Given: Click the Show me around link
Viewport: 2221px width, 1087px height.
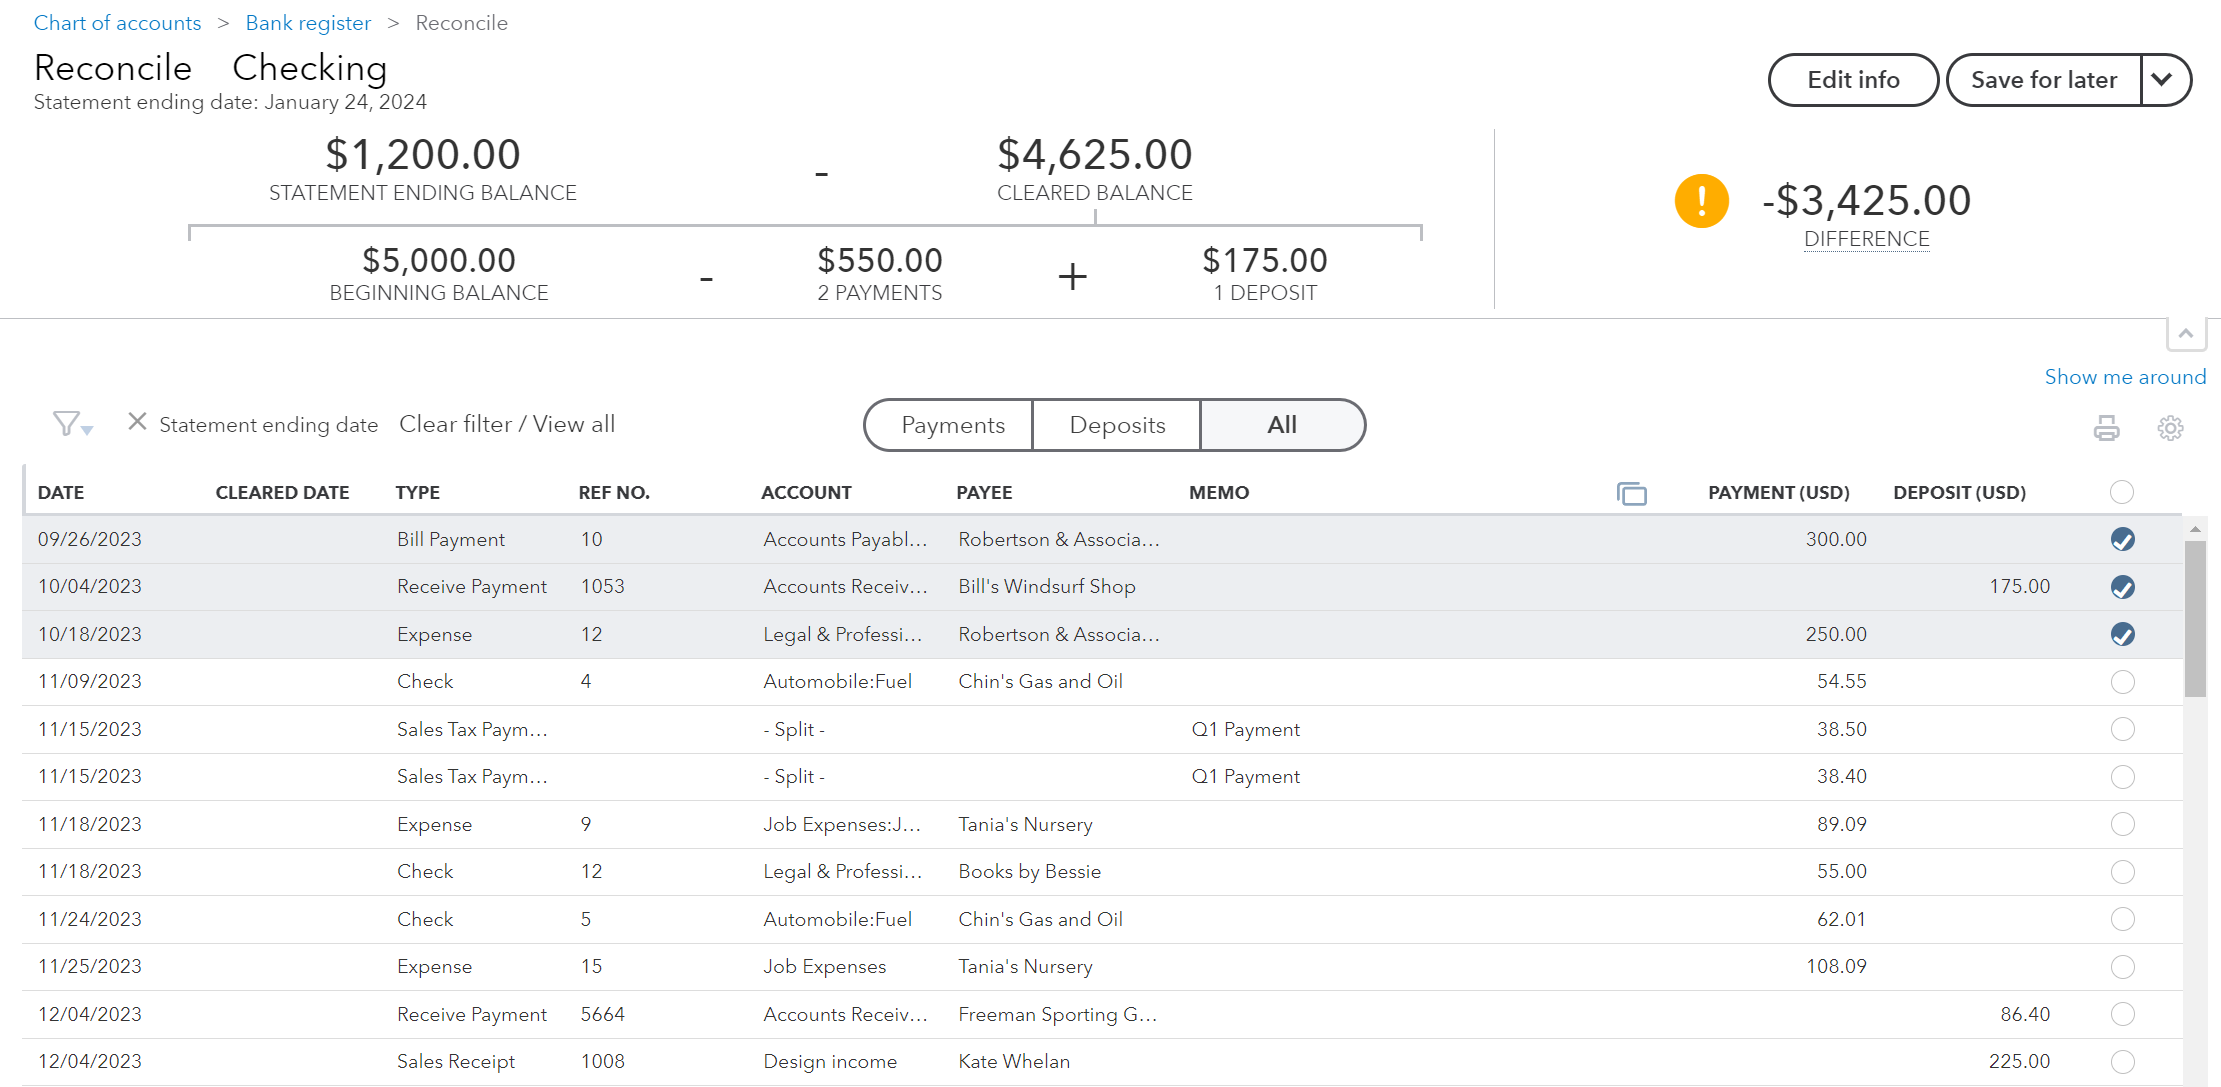Looking at the screenshot, I should (x=2124, y=377).
